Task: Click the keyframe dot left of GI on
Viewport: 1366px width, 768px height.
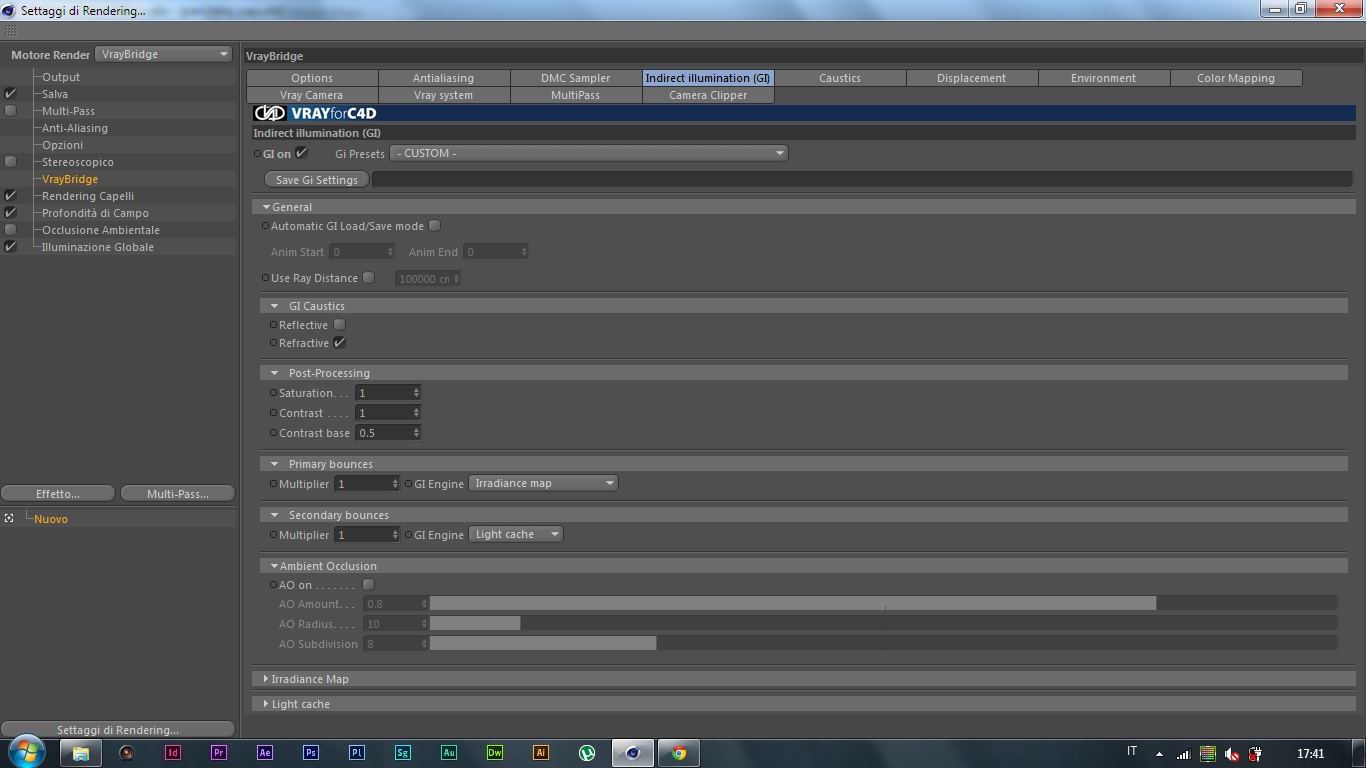Action: coord(257,154)
